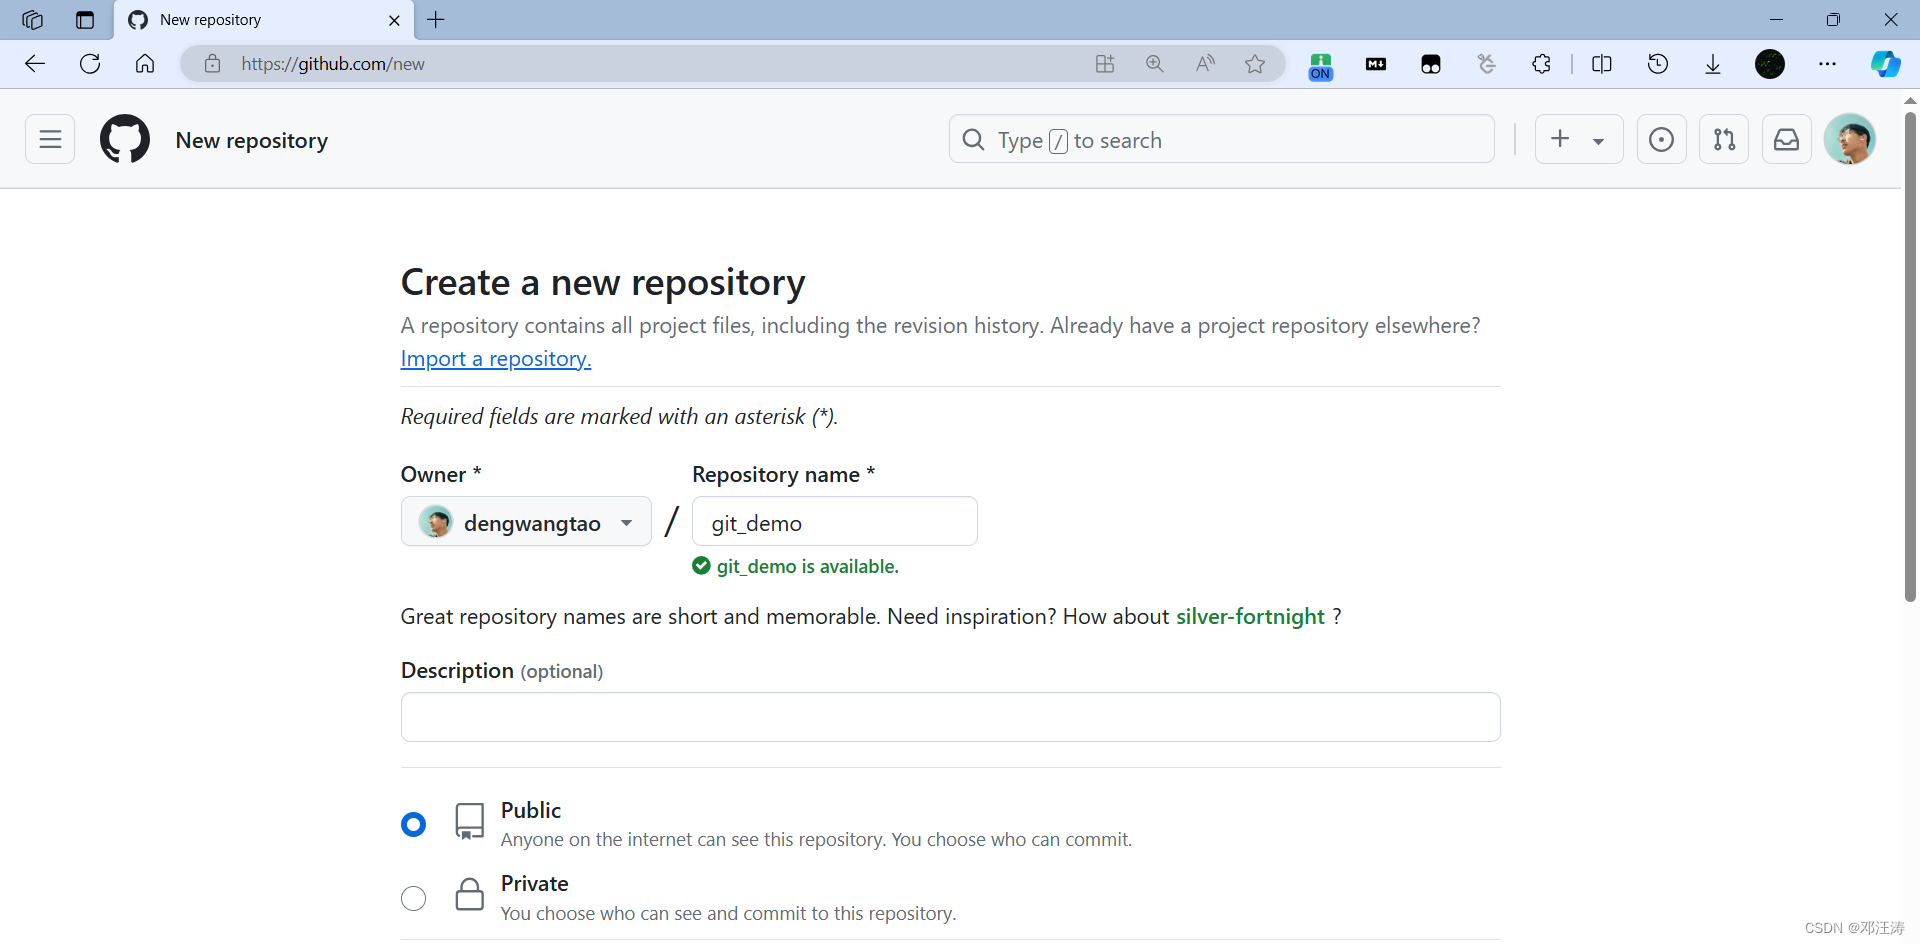1920x944 pixels.
Task: Click the Type / to search box
Action: tap(1222, 139)
